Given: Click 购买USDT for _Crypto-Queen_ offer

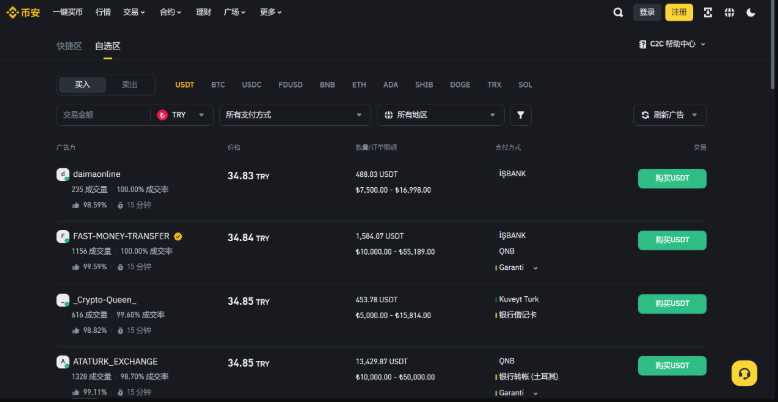Looking at the screenshot, I should coord(672,303).
